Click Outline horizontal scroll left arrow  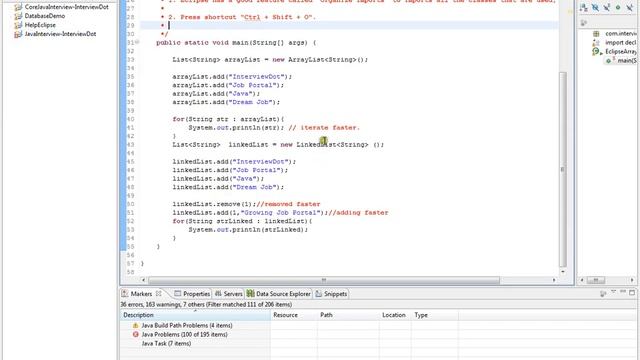pyautogui.click(x=582, y=280)
